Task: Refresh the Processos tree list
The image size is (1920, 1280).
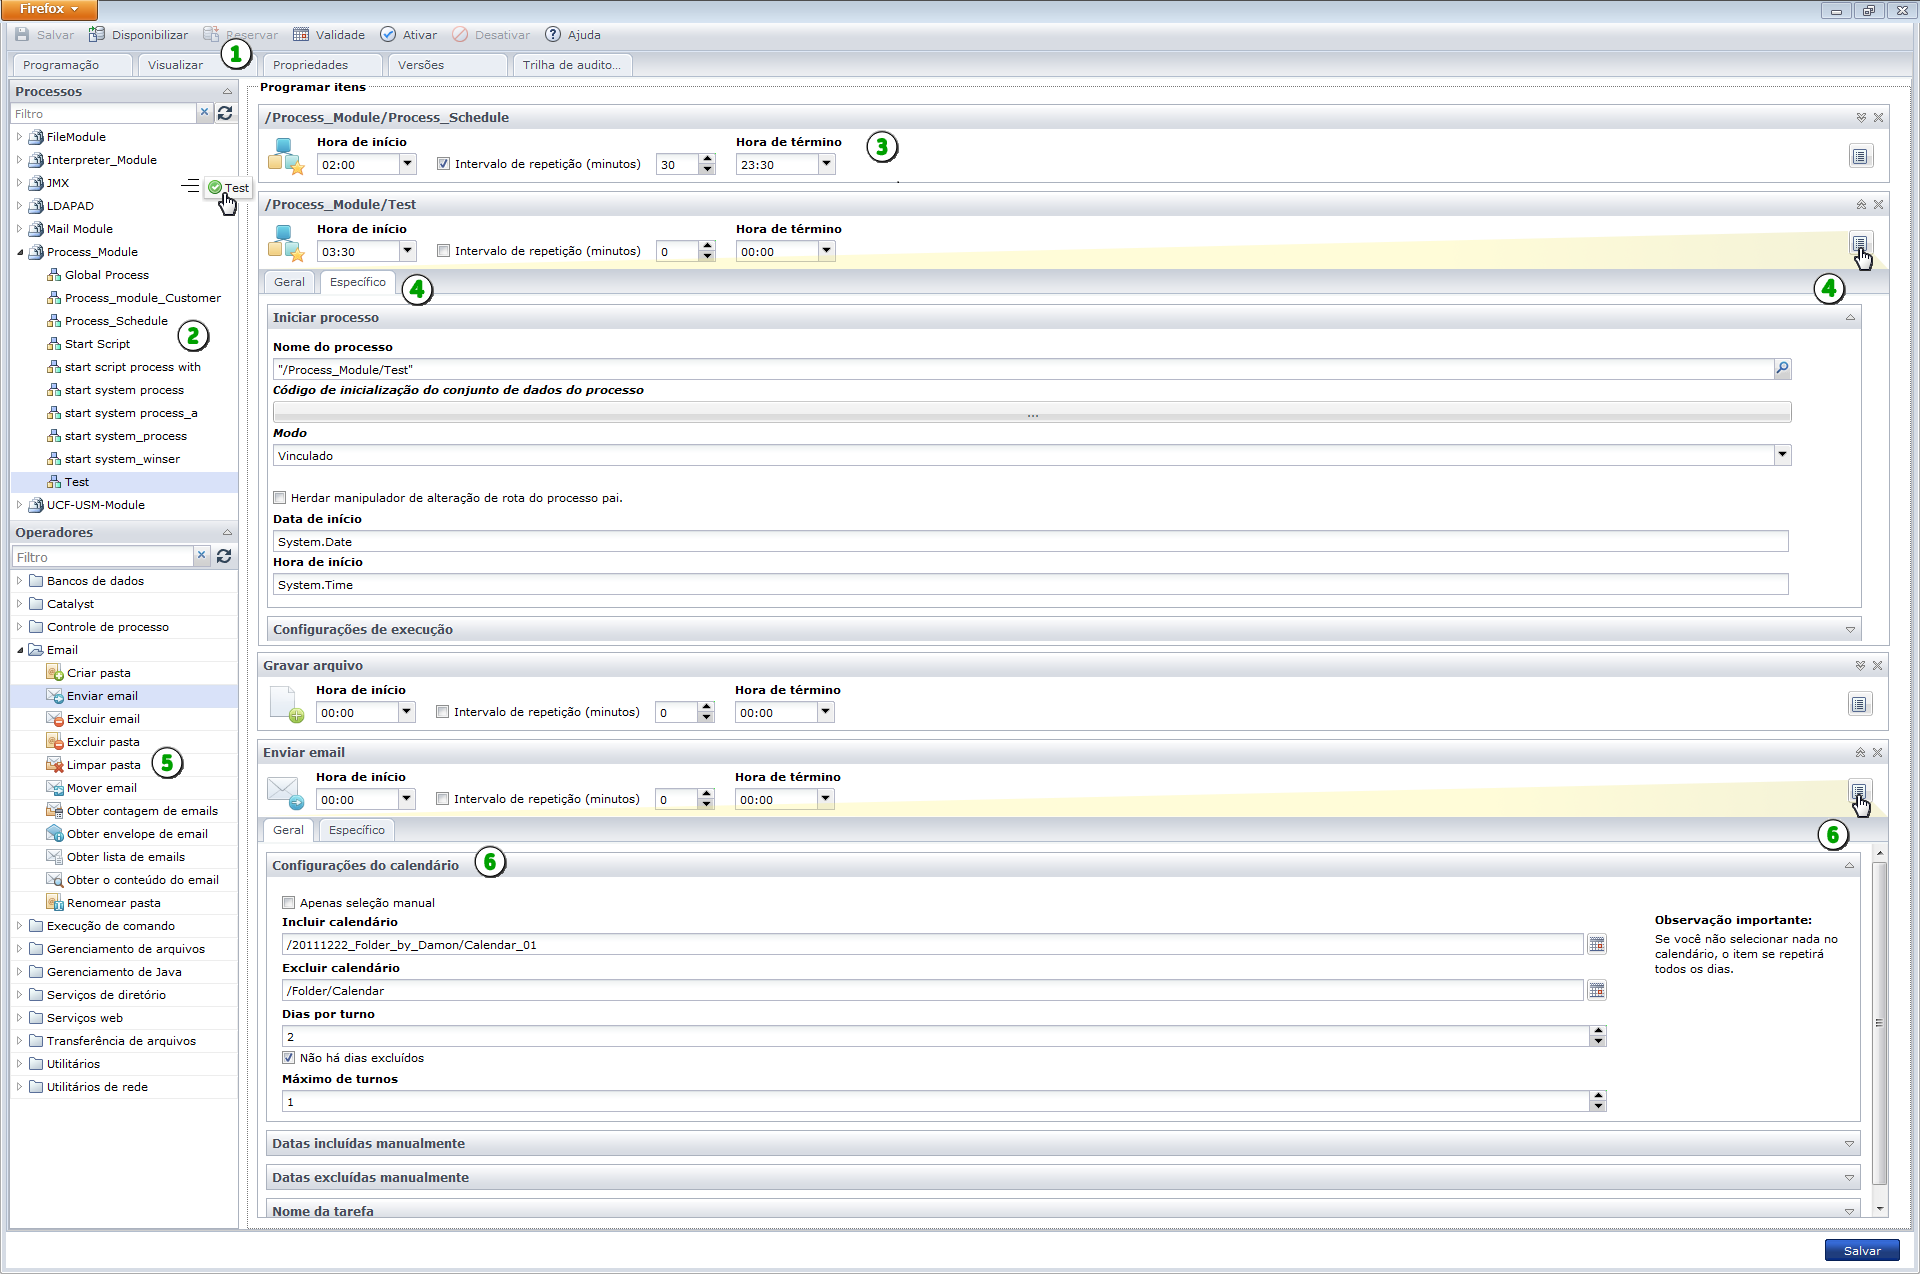Action: 225,113
